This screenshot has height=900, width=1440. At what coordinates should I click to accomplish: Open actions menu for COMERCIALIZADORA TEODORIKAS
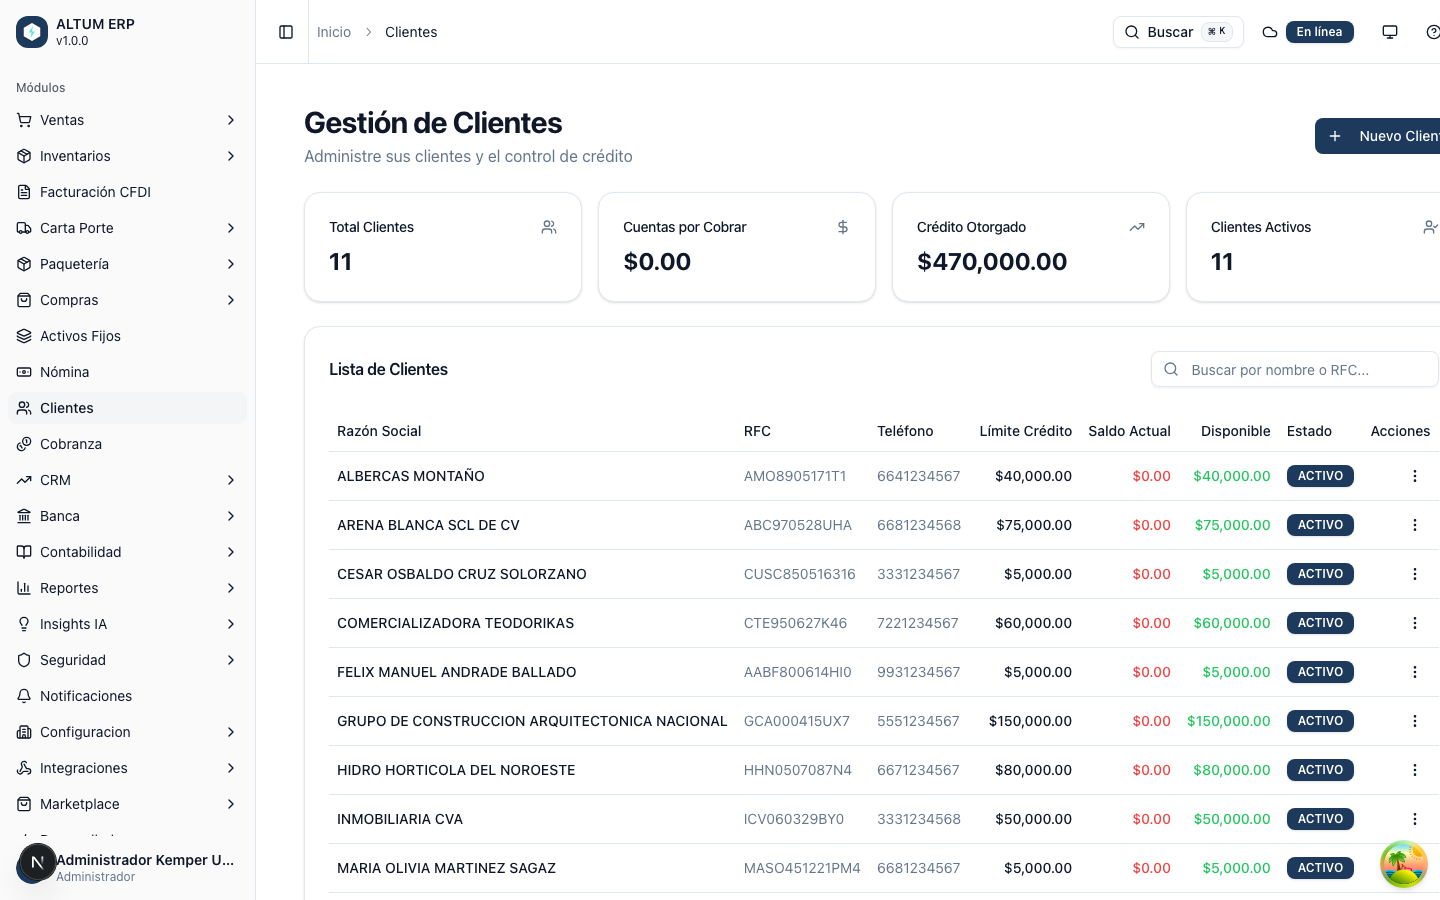pos(1414,623)
